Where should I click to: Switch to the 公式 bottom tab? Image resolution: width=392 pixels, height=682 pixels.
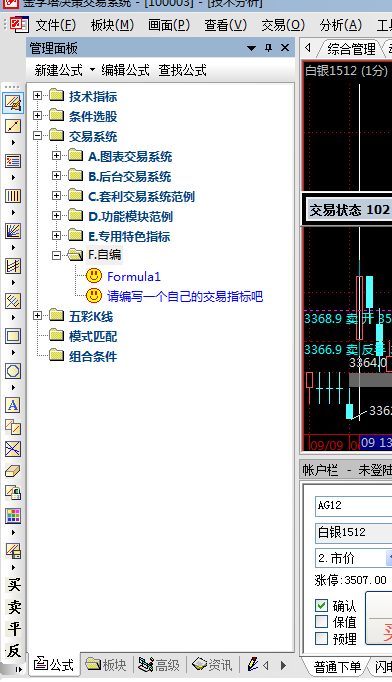[x=54, y=665]
